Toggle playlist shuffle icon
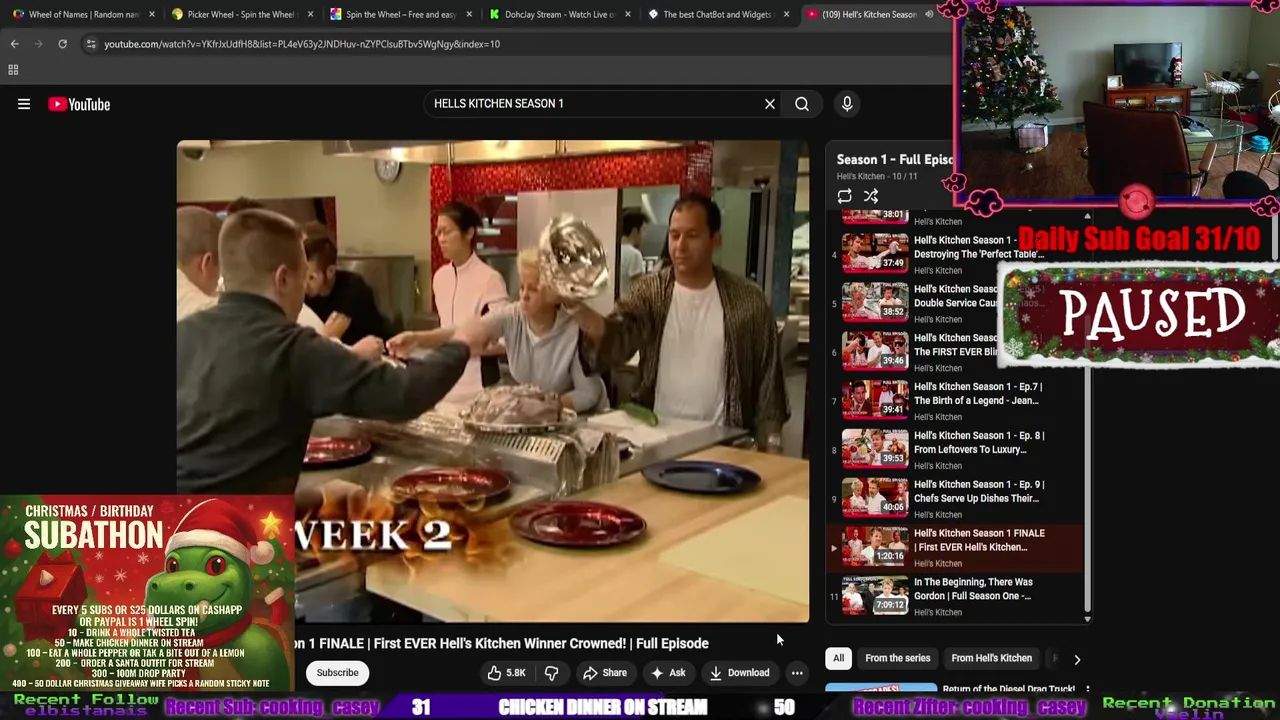1280x720 pixels. pos(871,196)
